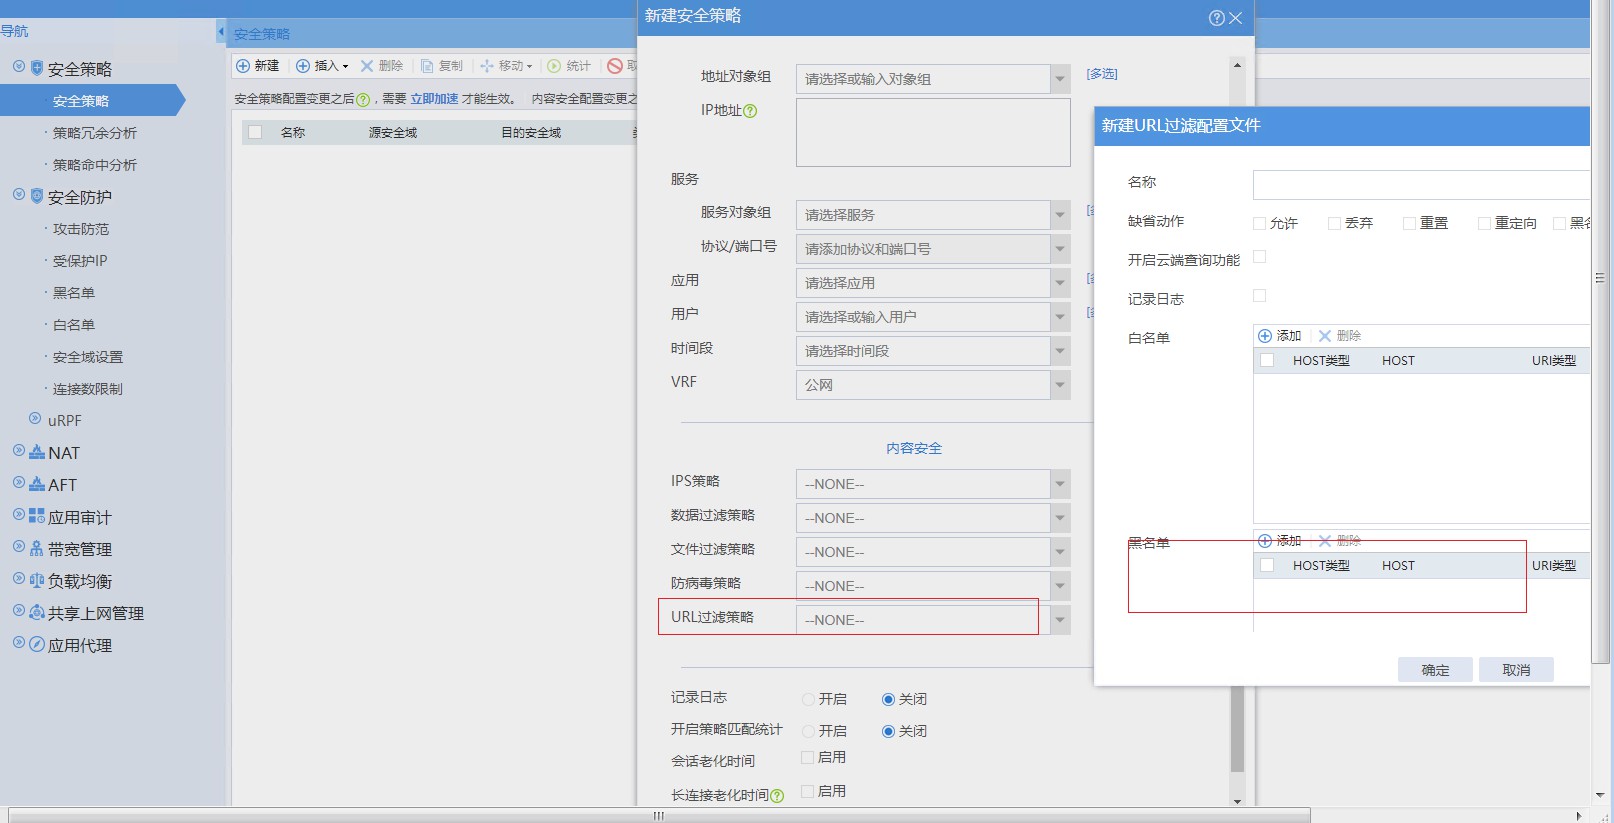
Task: Click the 共享上网管理 icon in navigation
Action: [37, 612]
